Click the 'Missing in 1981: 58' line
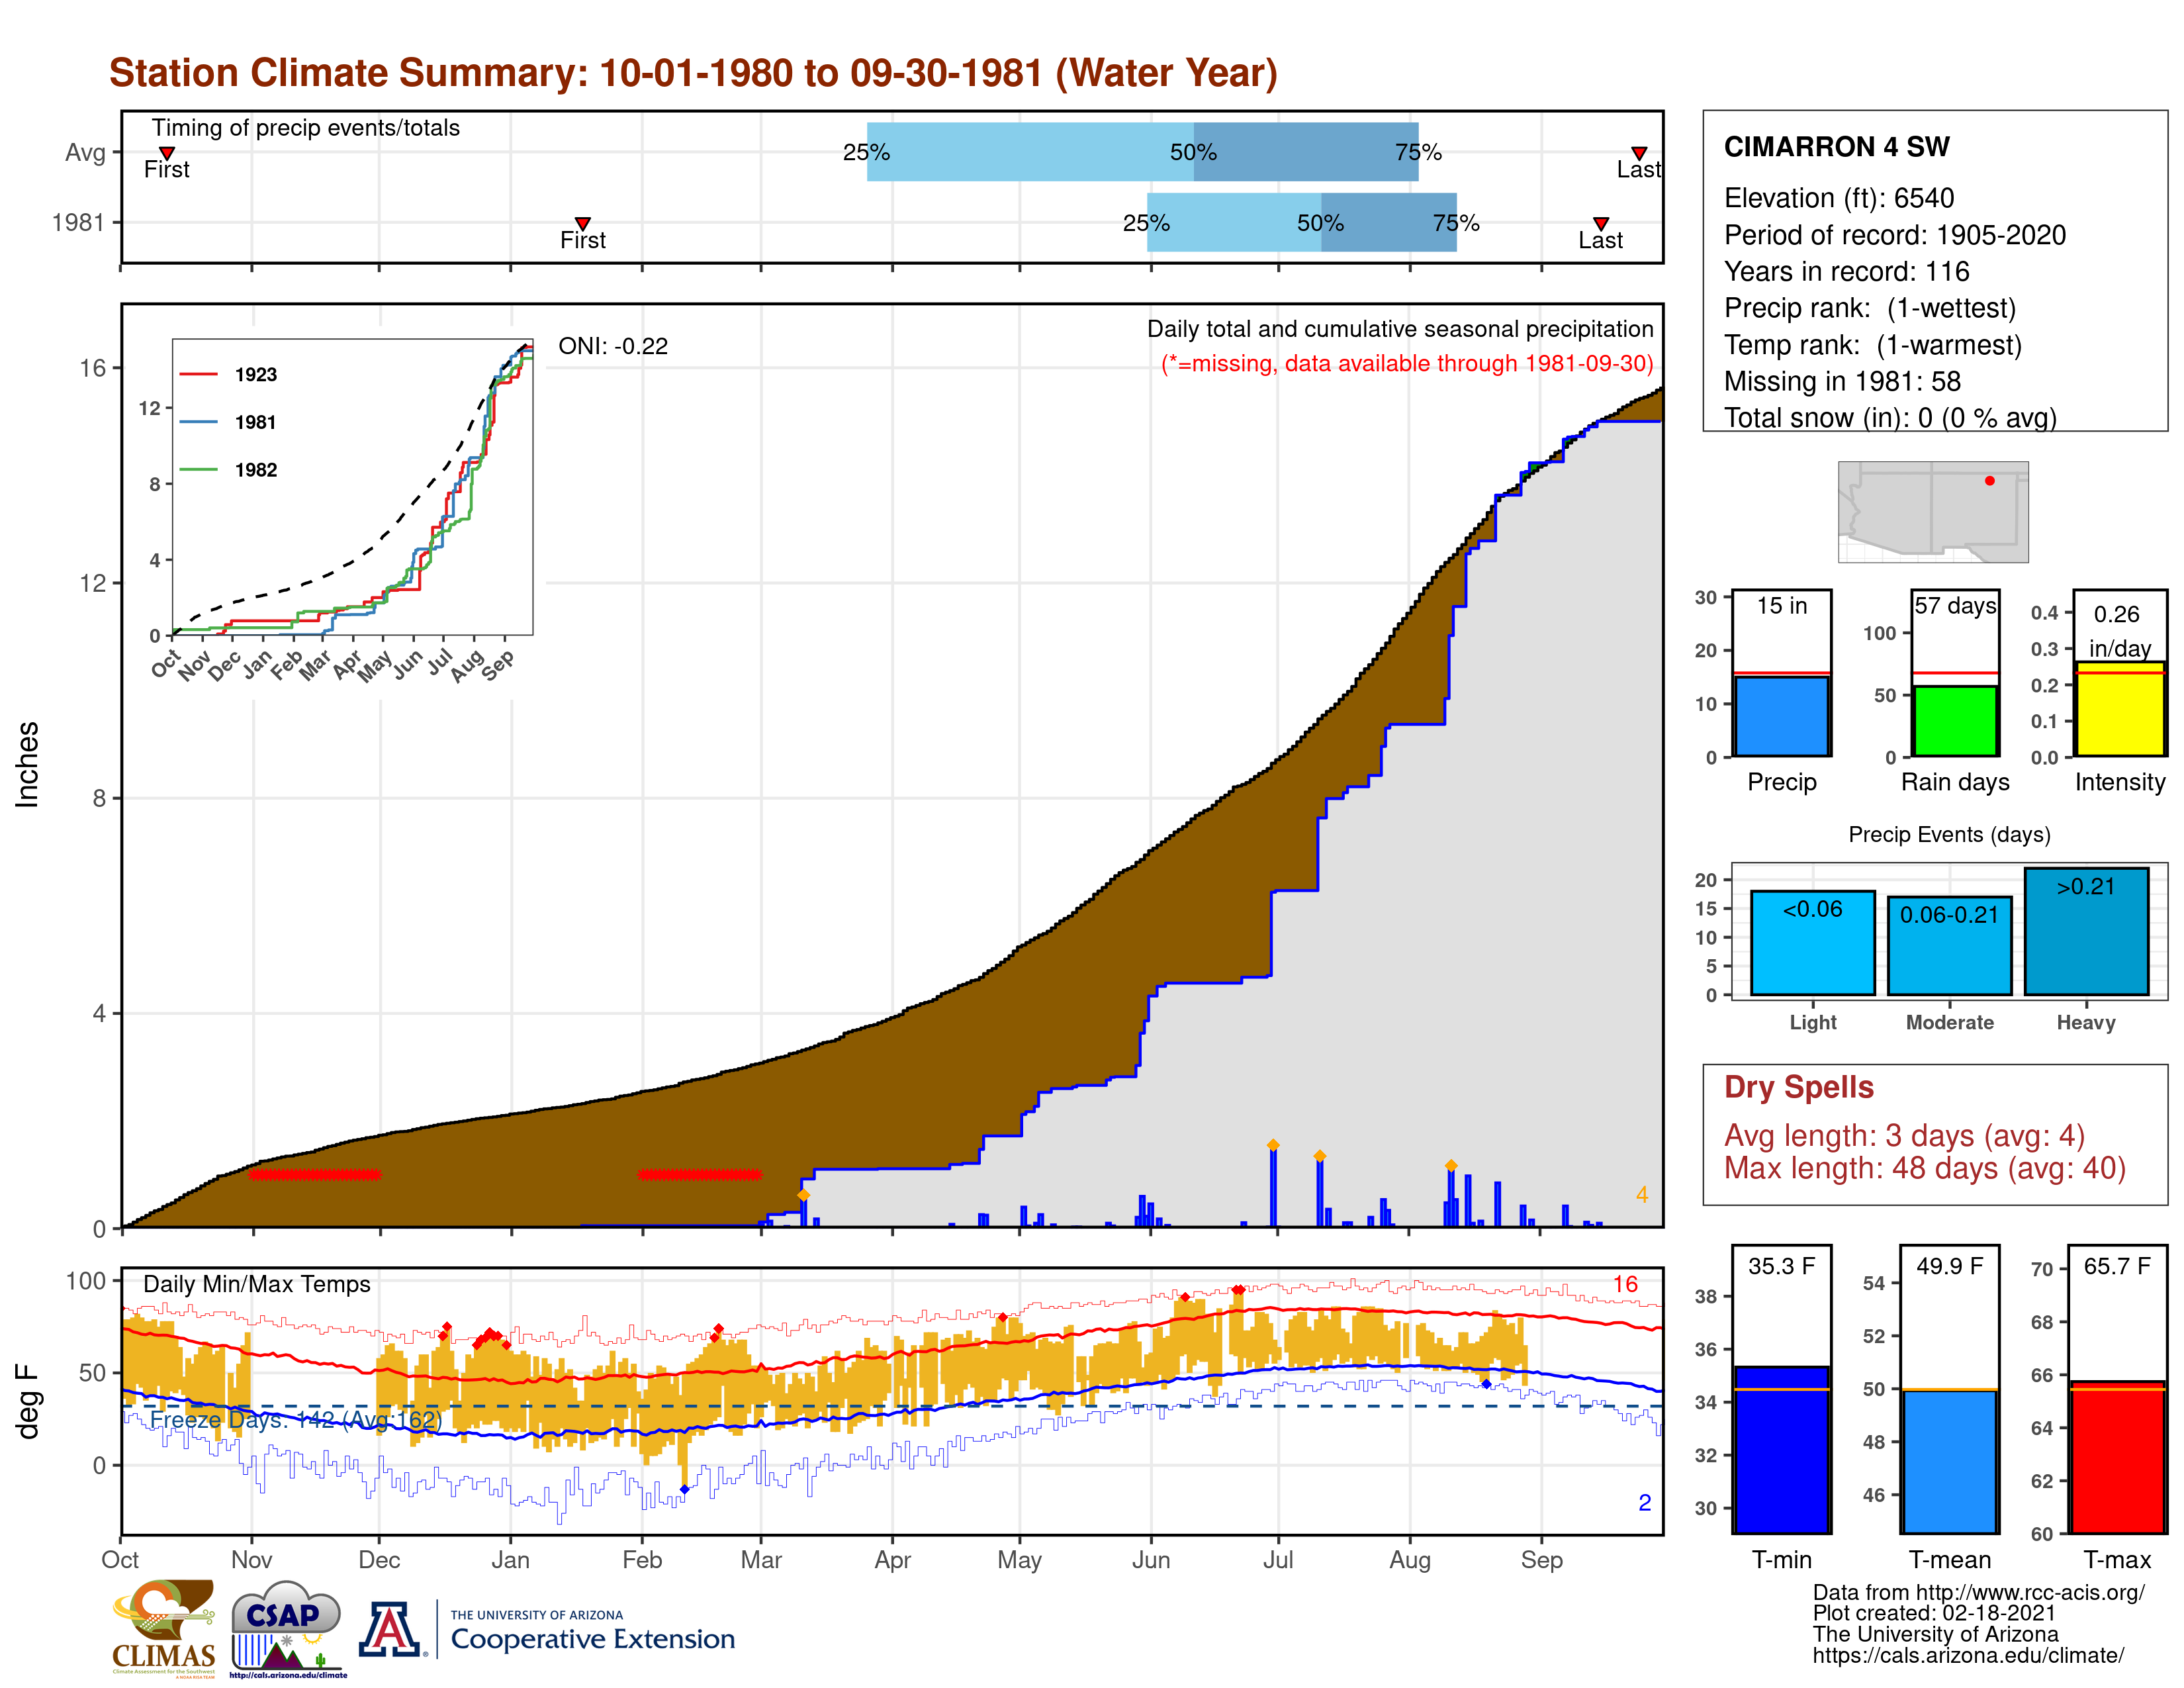2184x1688 pixels. pos(1842,381)
